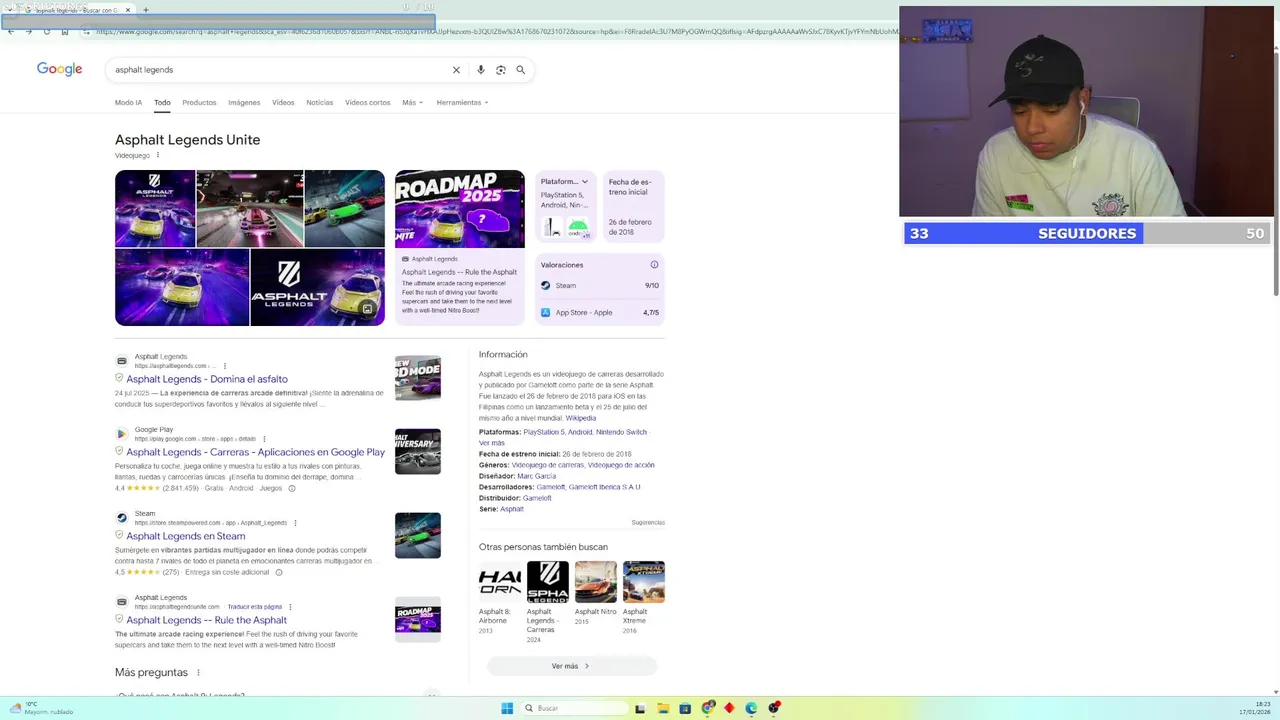Open File Explorer from the taskbar

663,708
